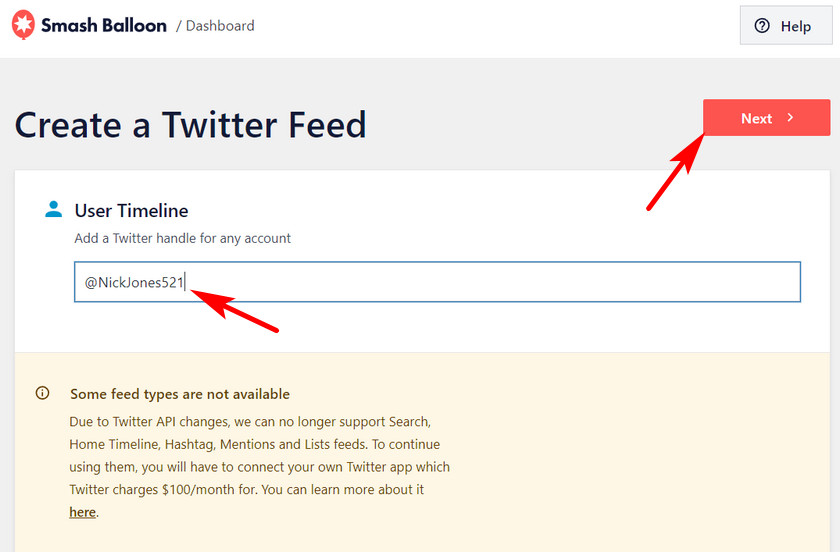840x552 pixels.
Task: Proceed with the red Next button
Action: point(767,118)
